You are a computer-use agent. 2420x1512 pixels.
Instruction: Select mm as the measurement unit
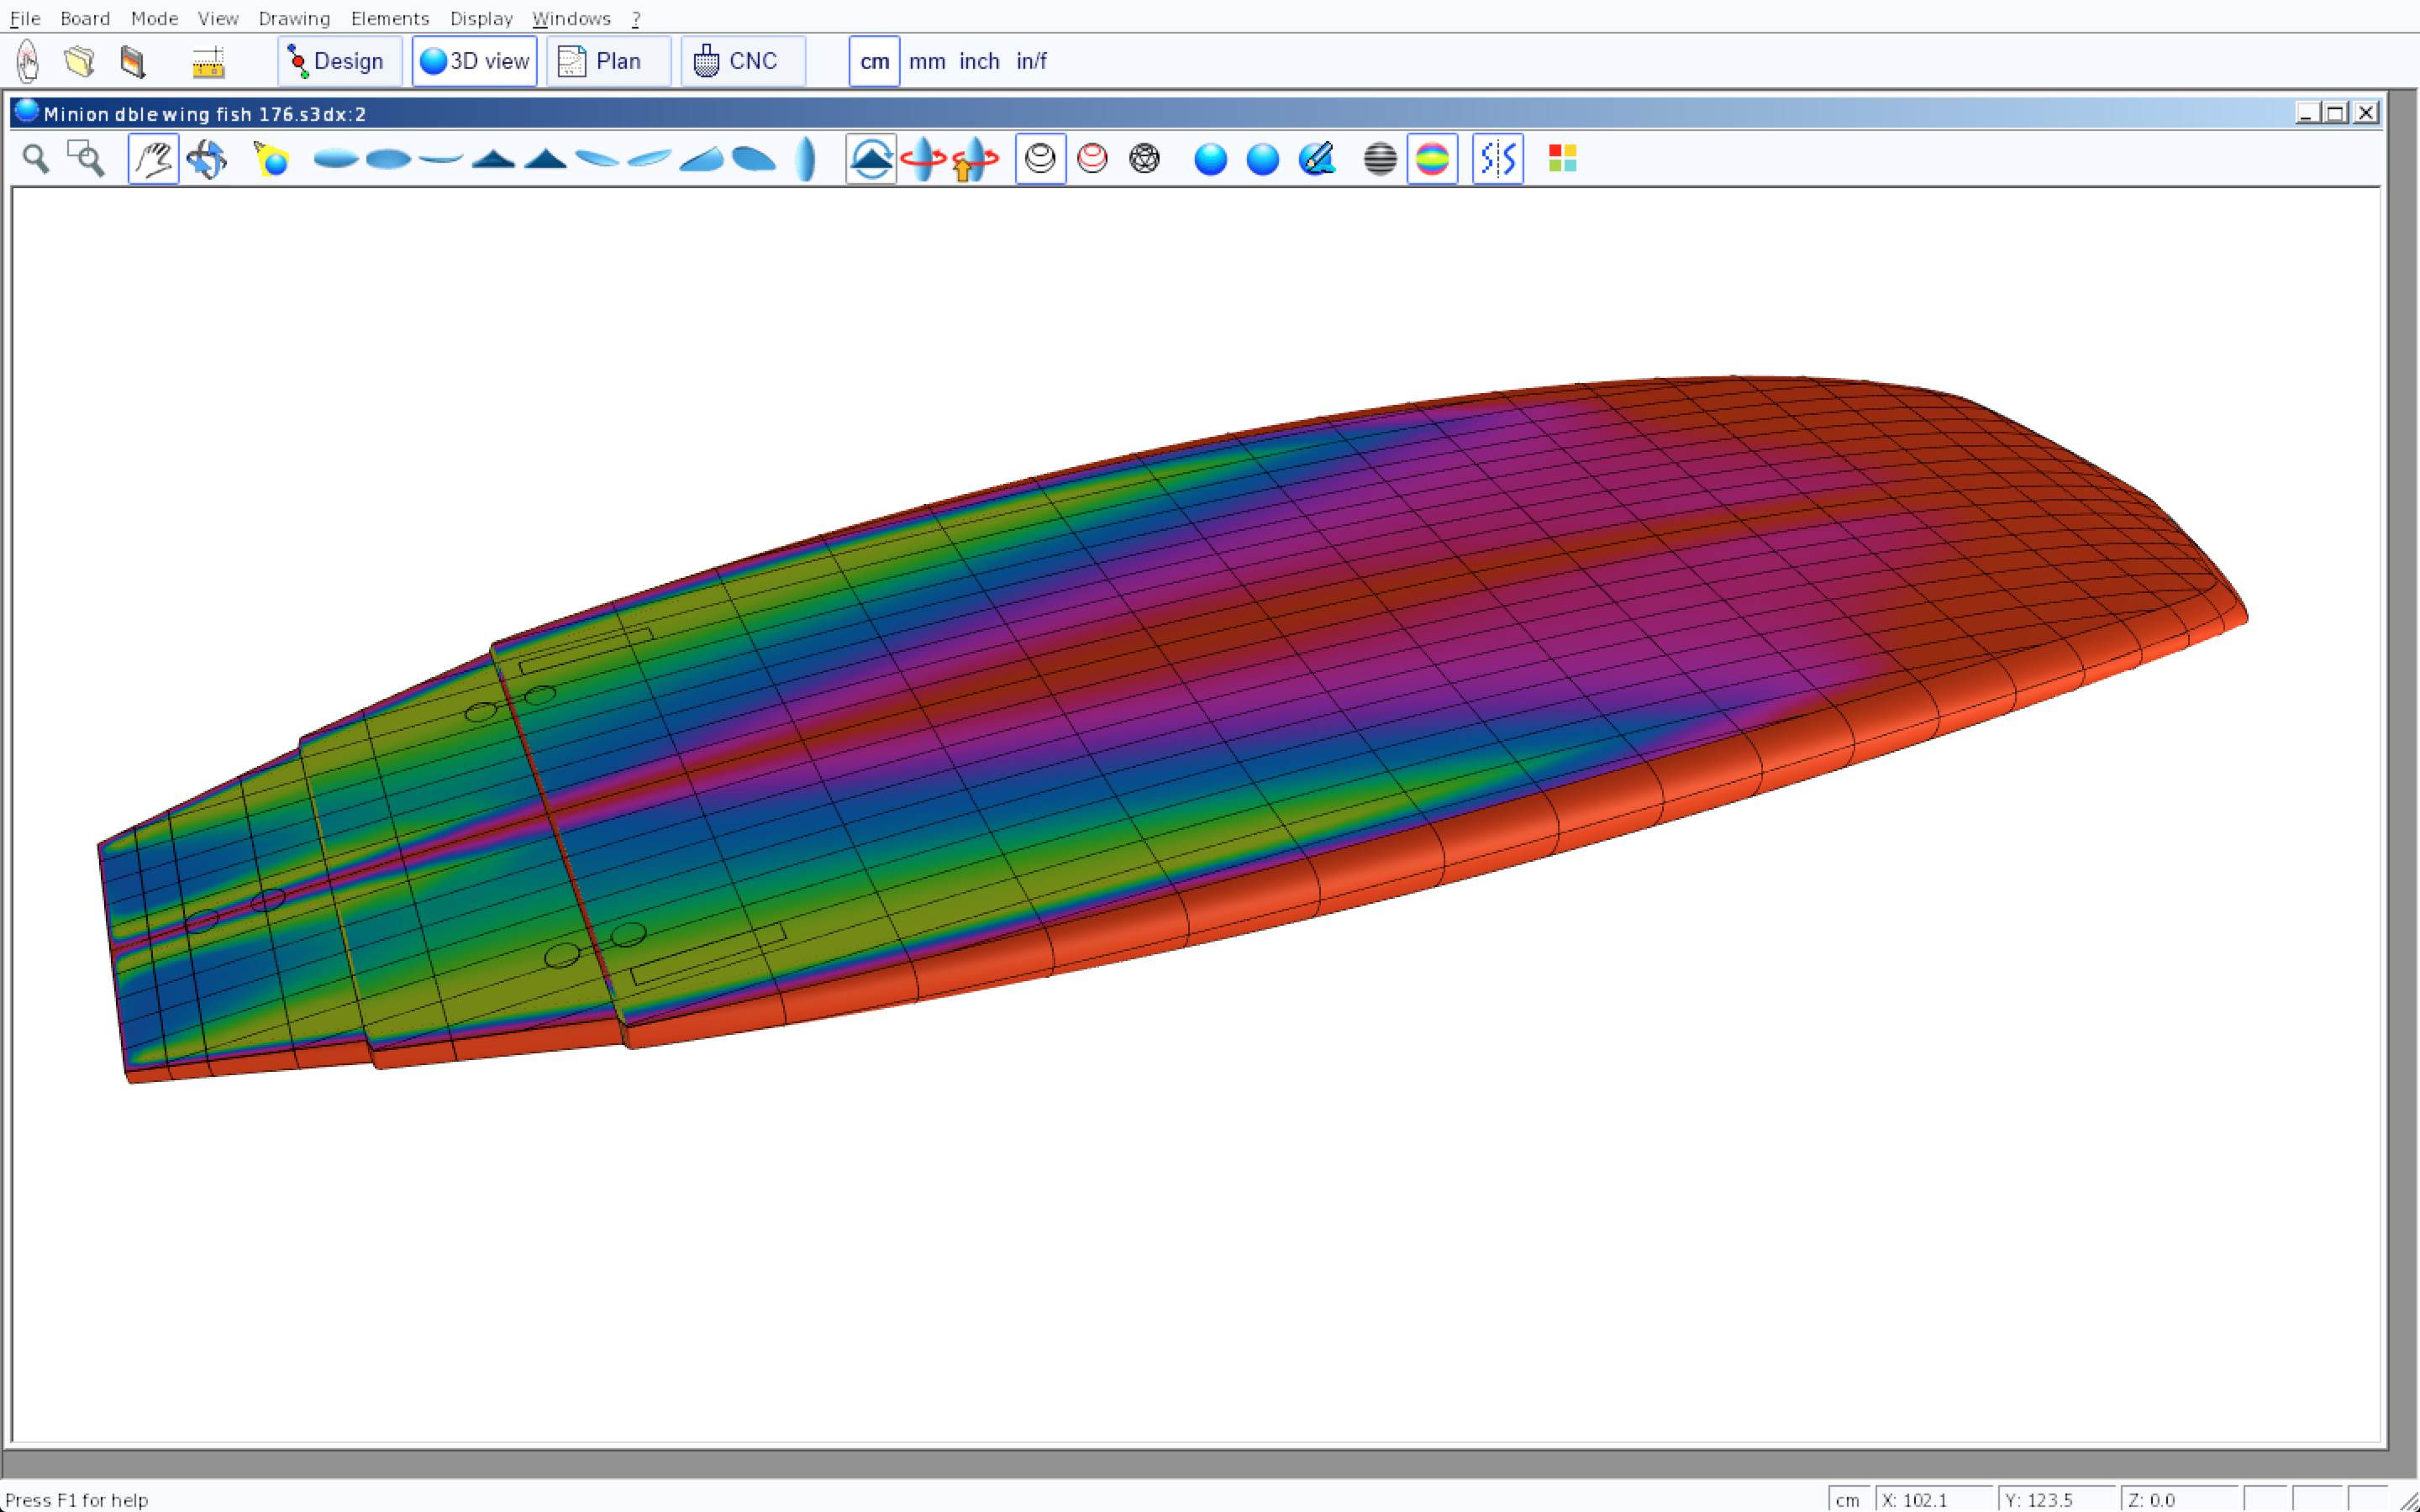pos(927,61)
